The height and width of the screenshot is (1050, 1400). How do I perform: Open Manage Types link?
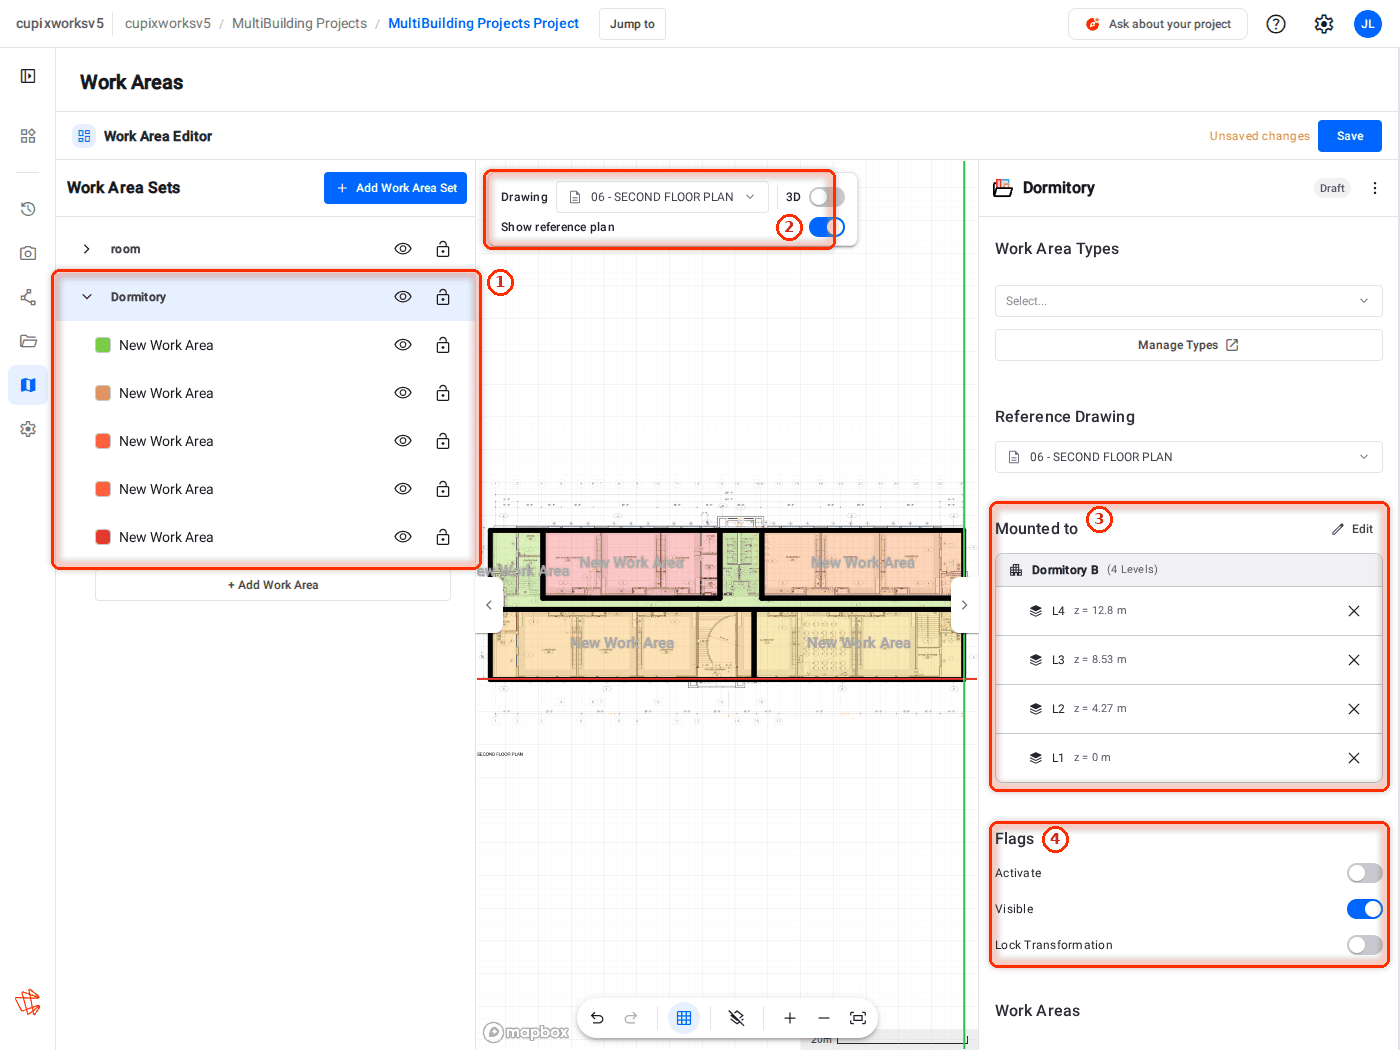tap(1188, 345)
